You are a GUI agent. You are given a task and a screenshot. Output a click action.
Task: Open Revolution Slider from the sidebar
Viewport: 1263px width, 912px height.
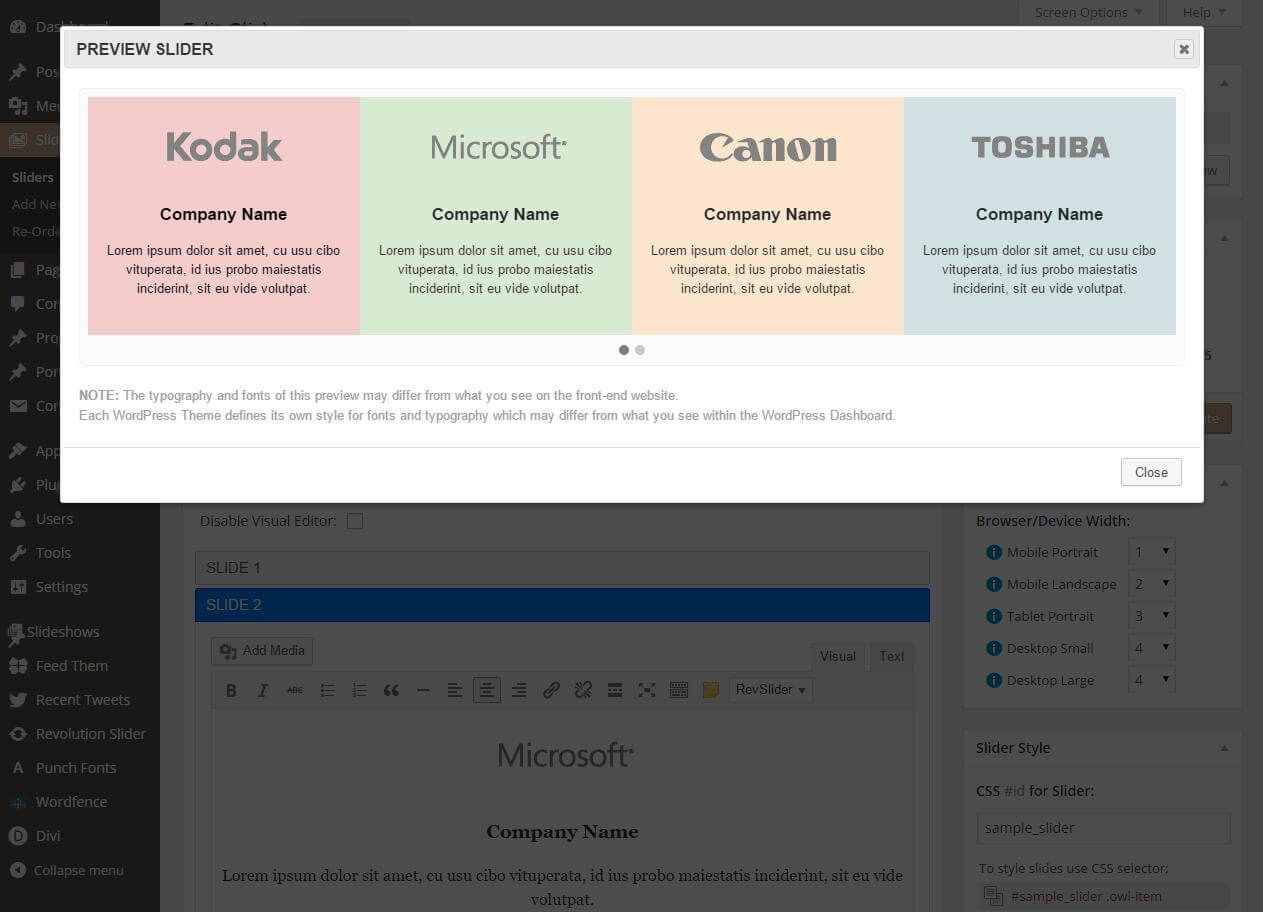point(88,733)
